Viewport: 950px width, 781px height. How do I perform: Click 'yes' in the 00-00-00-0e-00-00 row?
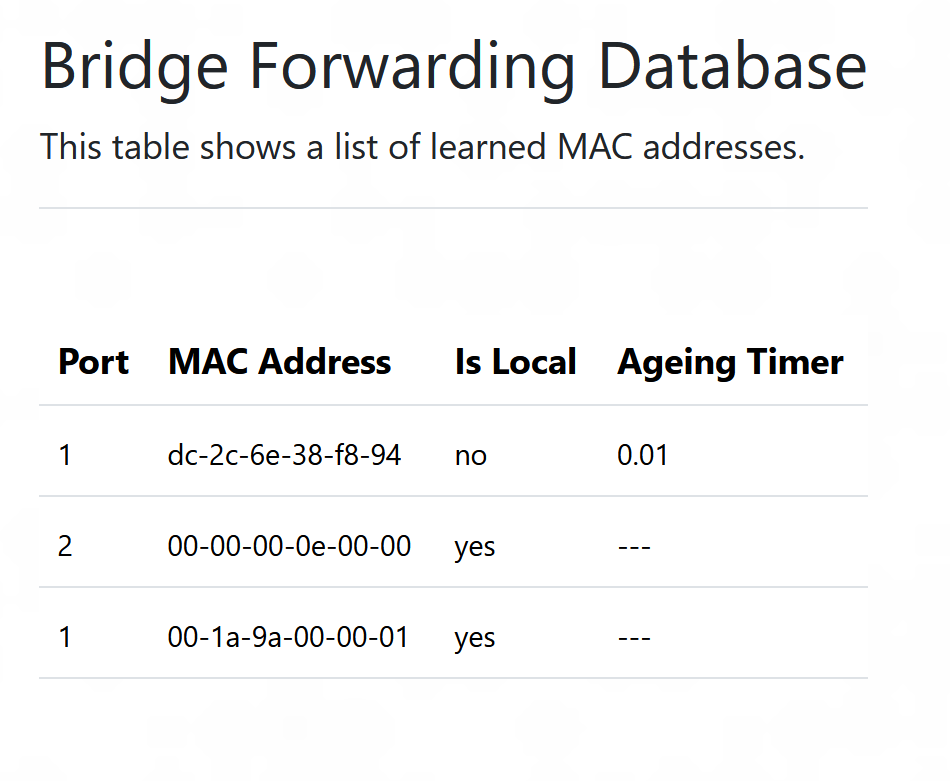point(475,548)
